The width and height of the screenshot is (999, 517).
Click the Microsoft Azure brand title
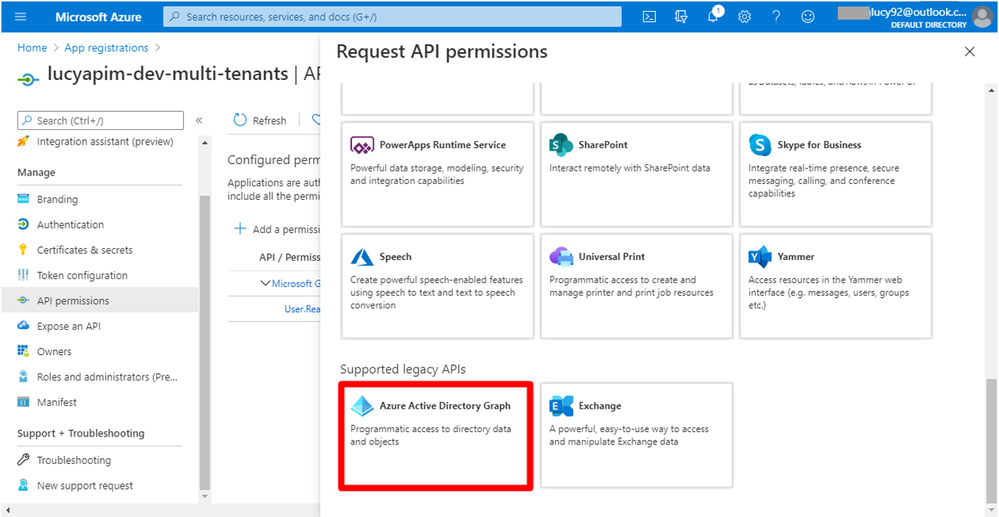98,17
